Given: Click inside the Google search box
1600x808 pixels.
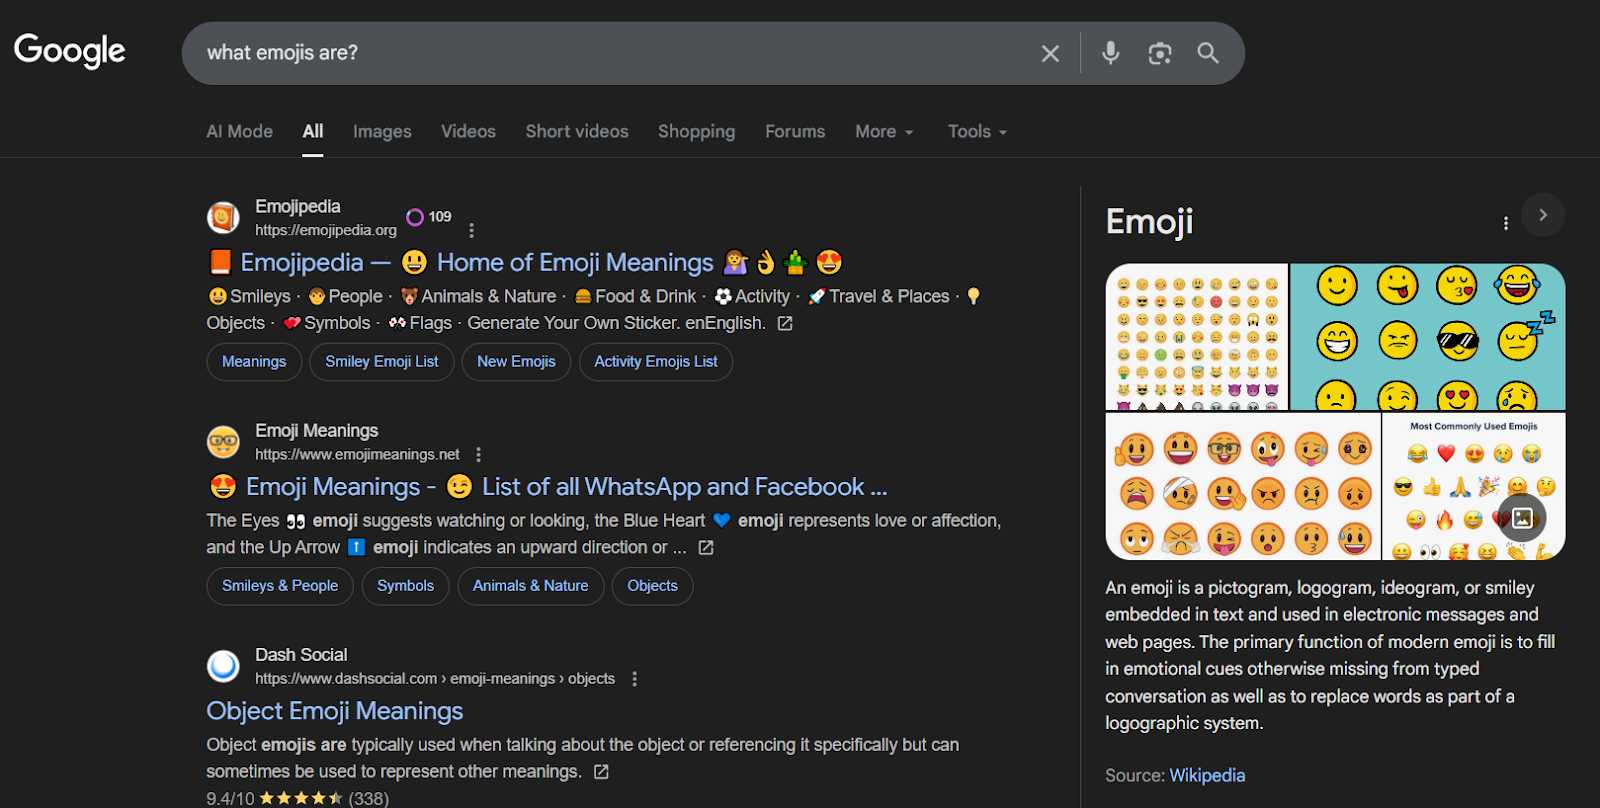Looking at the screenshot, I should (600, 53).
